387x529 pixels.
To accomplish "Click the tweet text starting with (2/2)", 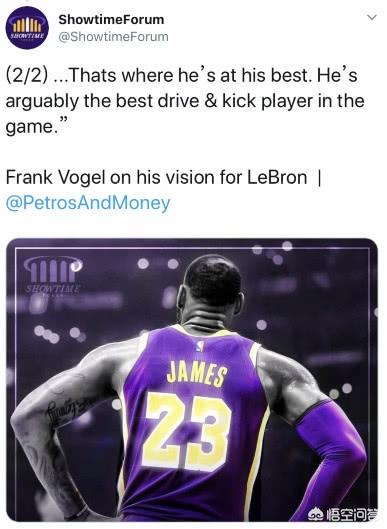I will pos(185,101).
